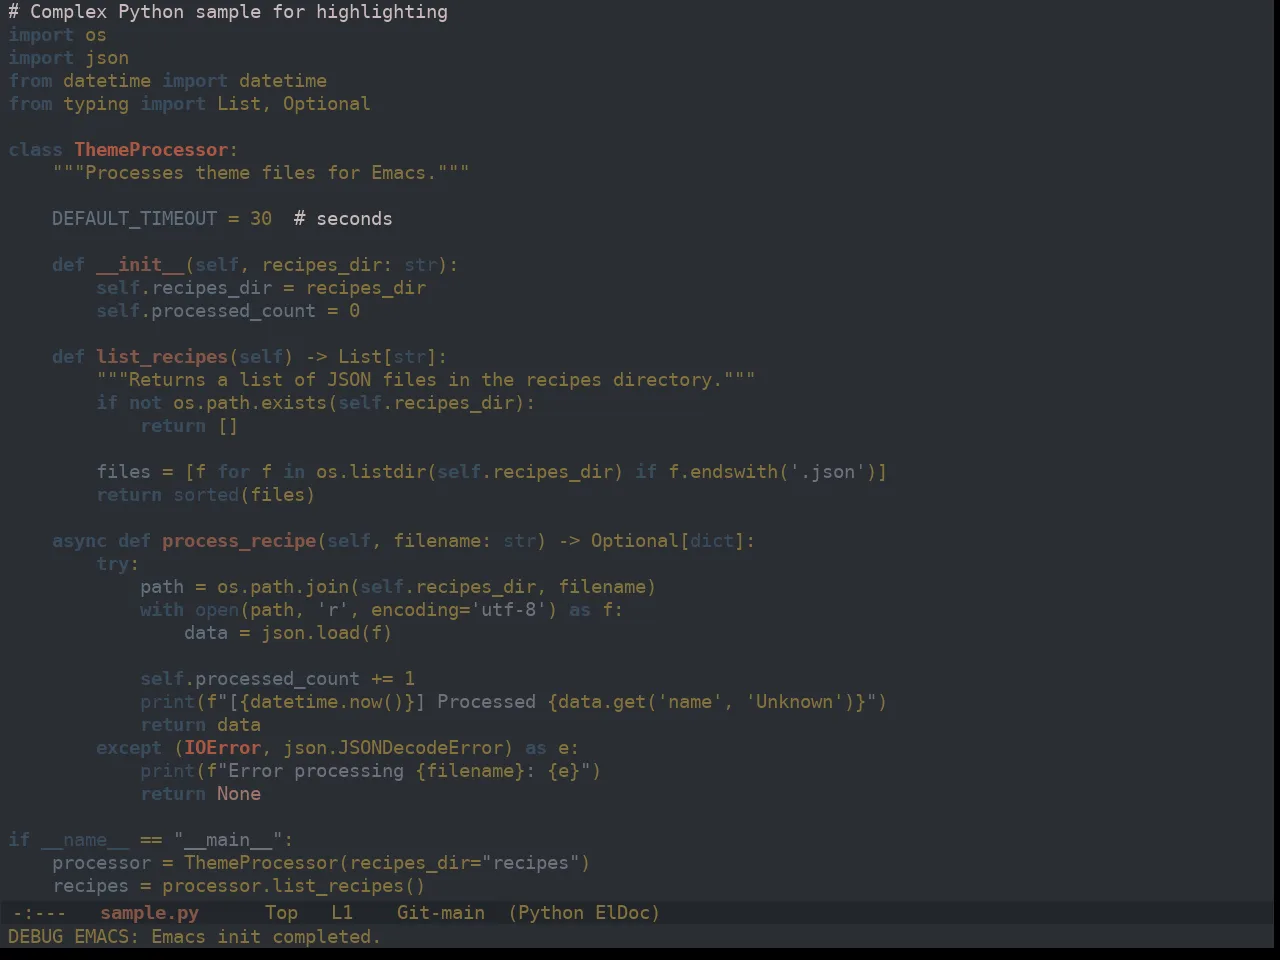1280x960 pixels.
Task: Click 'data = json.load(f)' line
Action: tap(288, 633)
